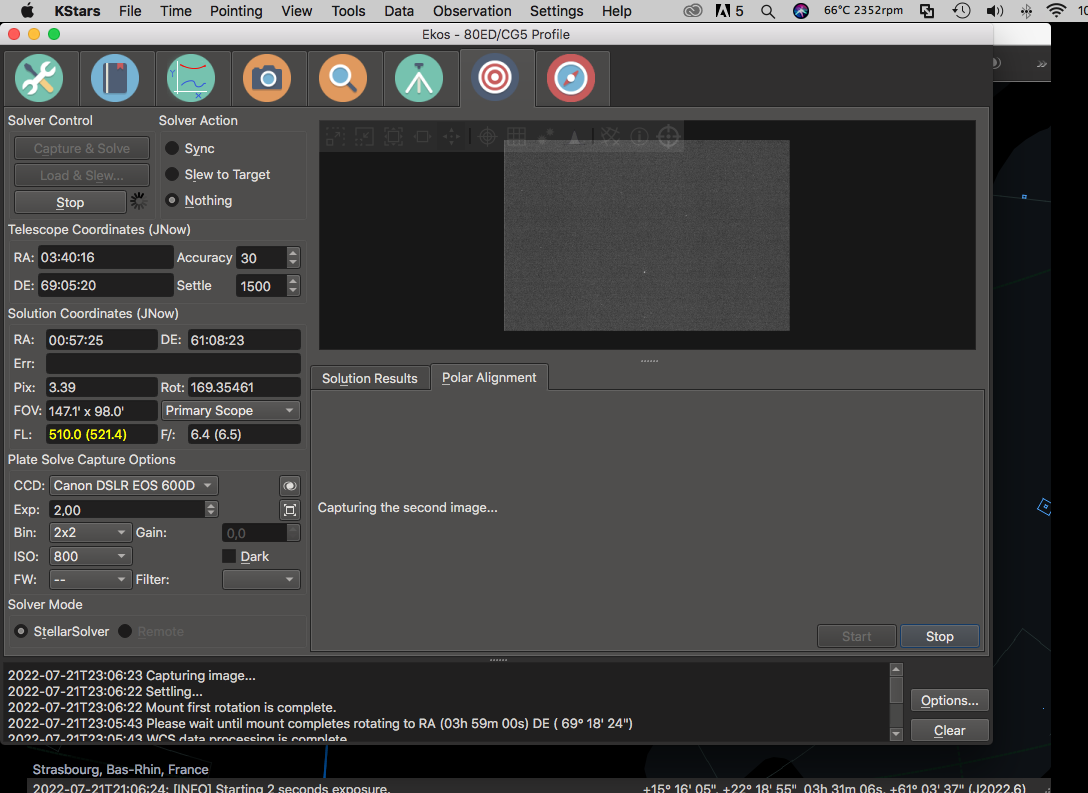
Task: Click the zoom-to-fit icon in image toolbar
Action: click(393, 137)
